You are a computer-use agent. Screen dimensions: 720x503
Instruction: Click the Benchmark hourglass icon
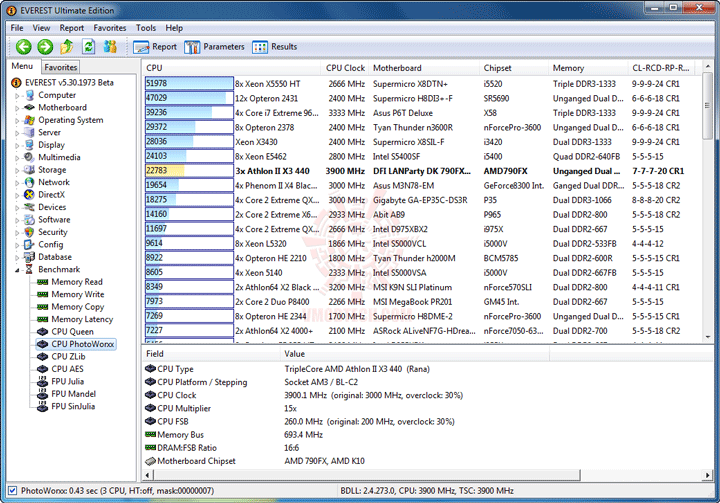tap(29, 269)
